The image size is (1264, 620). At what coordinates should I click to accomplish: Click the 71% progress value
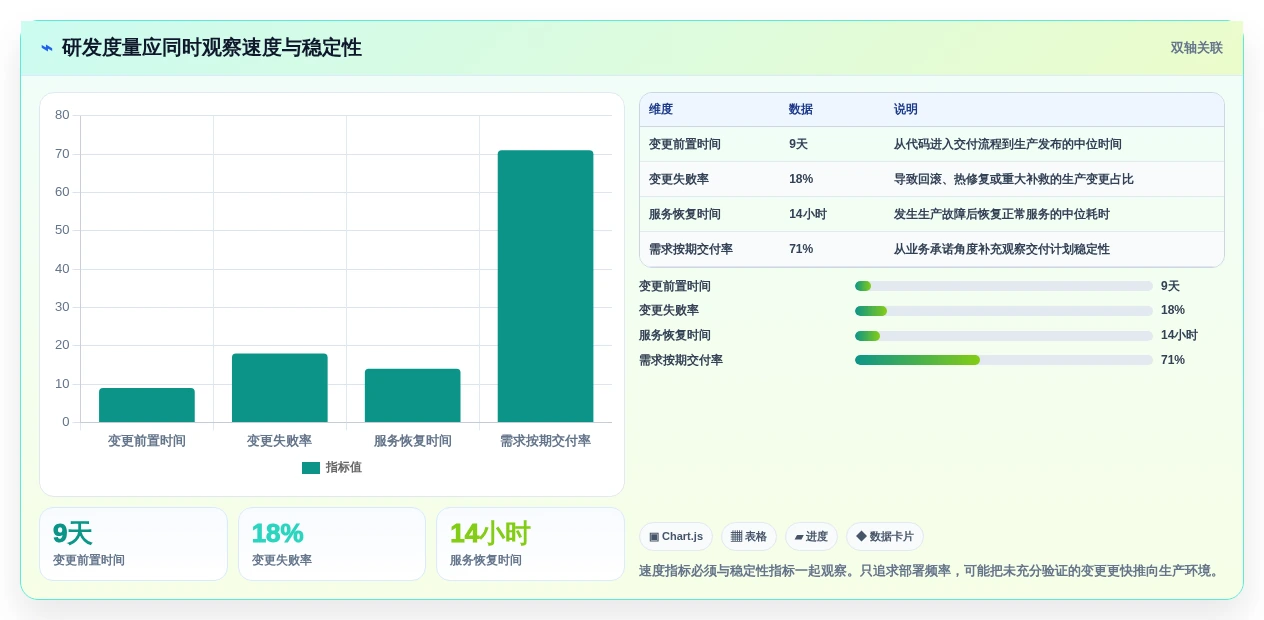[1173, 360]
